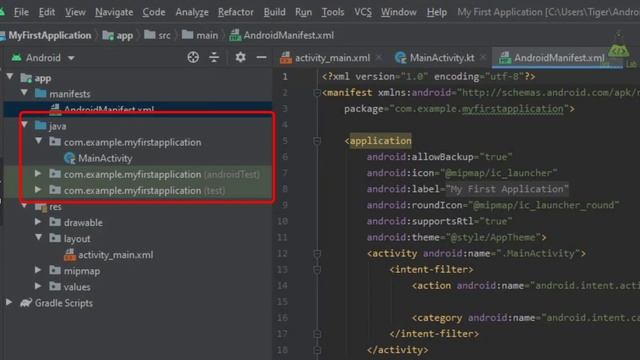Collapse main com.example.myfirstapplication package
640x360 pixels.
[x=39, y=141]
